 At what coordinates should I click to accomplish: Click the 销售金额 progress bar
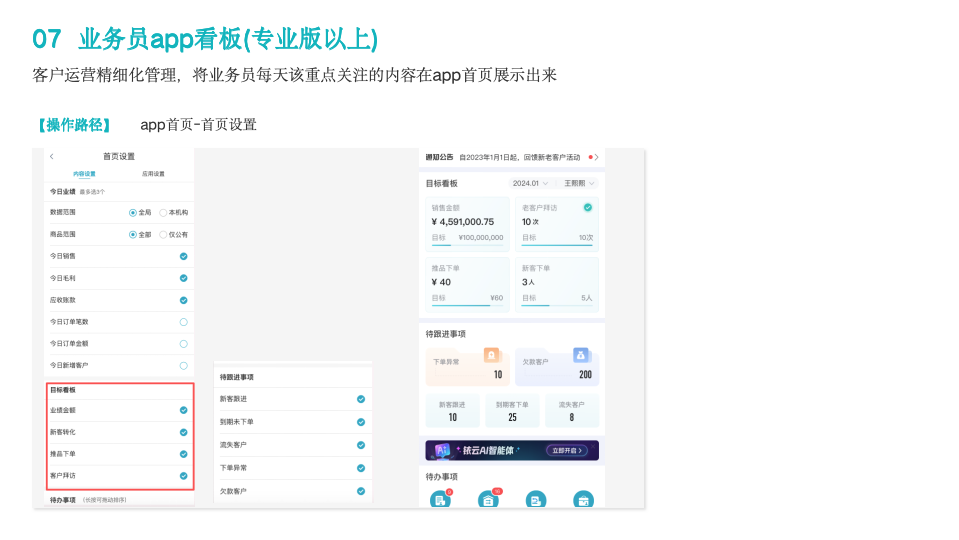(467, 245)
